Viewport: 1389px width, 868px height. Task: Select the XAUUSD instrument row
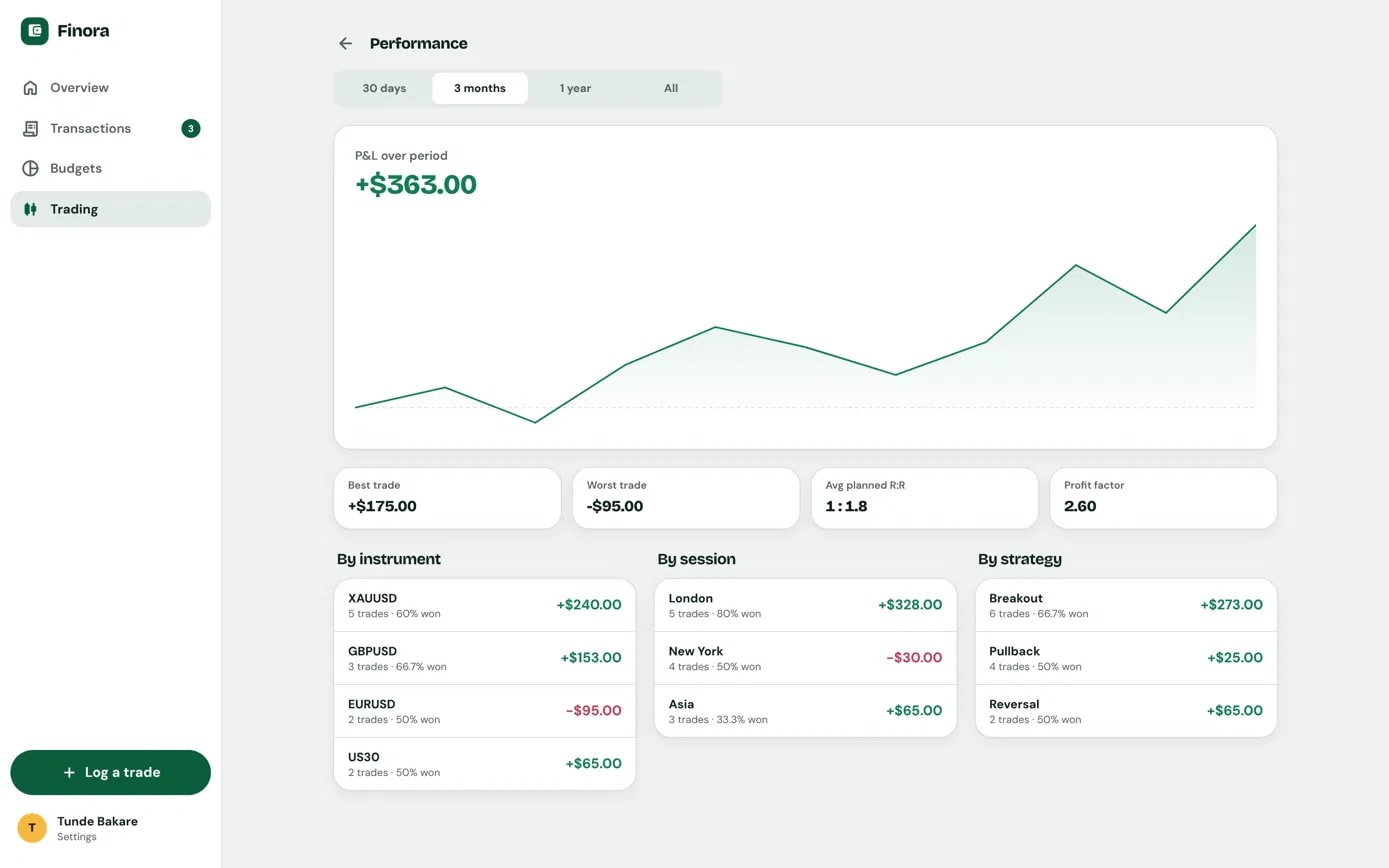(x=485, y=605)
